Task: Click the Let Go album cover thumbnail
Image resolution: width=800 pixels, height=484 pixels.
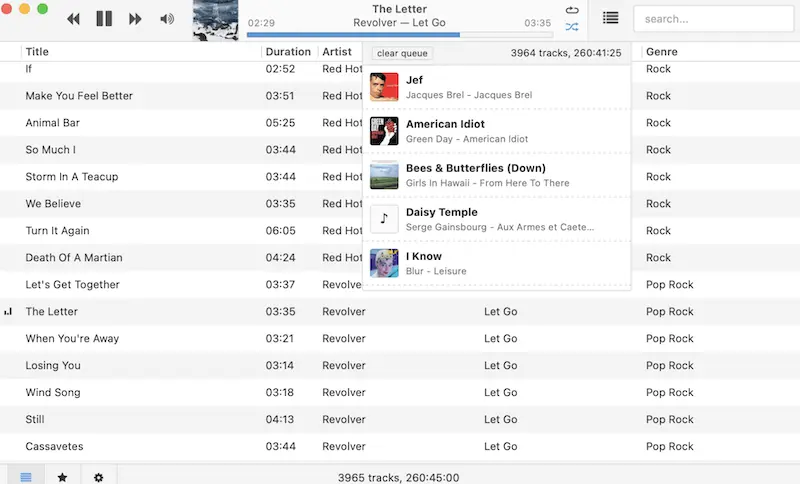Action: click(215, 20)
